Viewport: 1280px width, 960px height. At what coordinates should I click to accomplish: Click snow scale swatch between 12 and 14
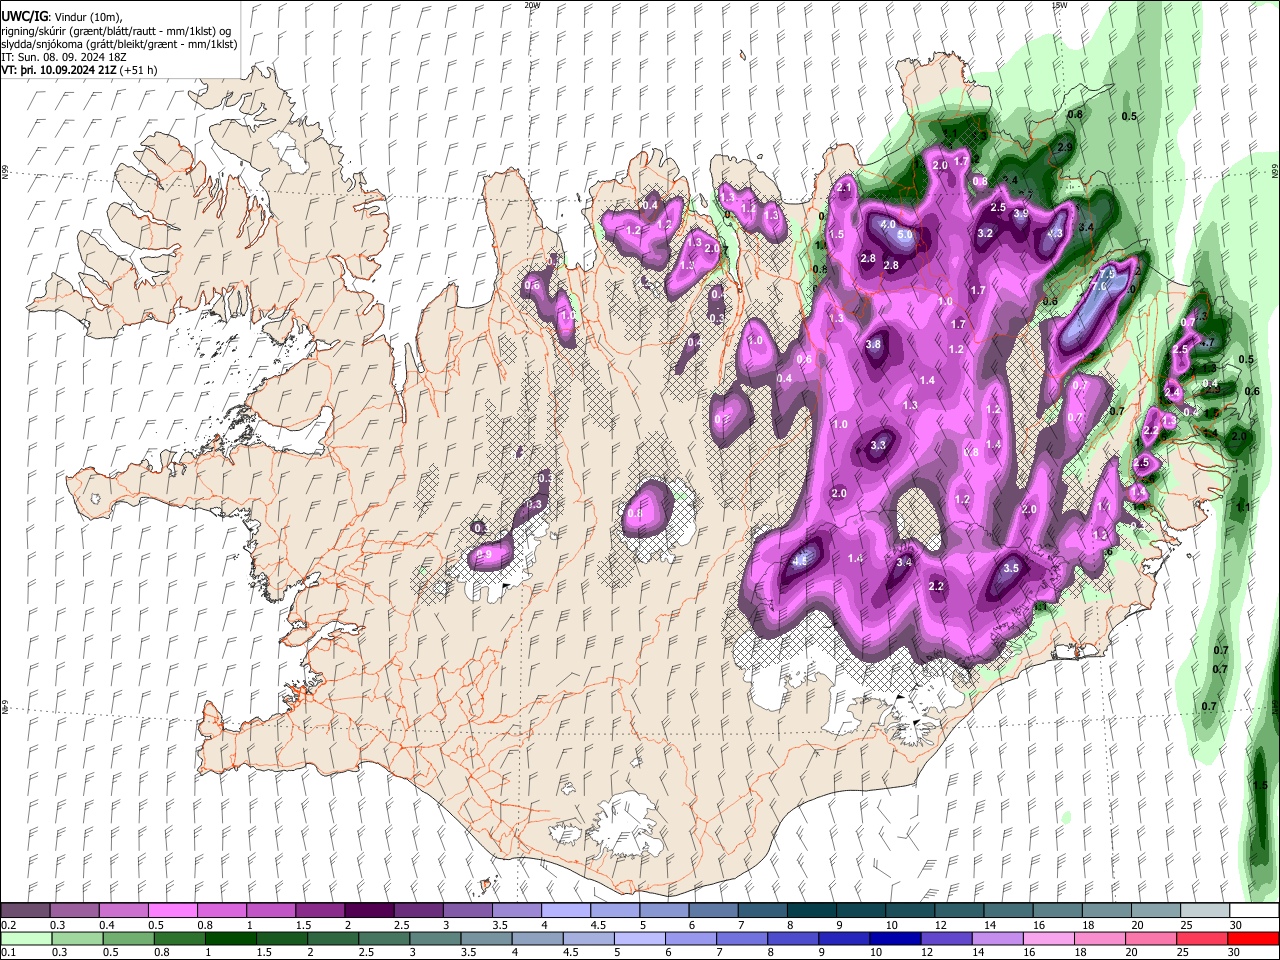957,911
